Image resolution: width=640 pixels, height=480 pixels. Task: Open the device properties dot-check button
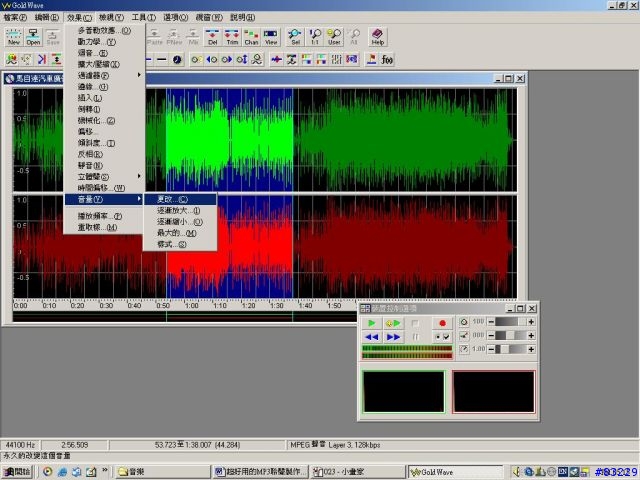442,337
